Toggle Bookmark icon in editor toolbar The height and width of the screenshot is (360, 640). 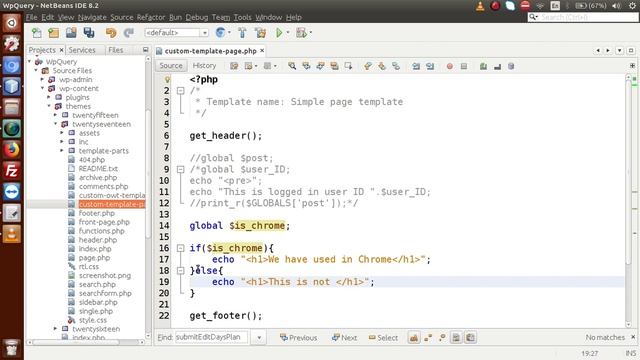click(x=396, y=66)
